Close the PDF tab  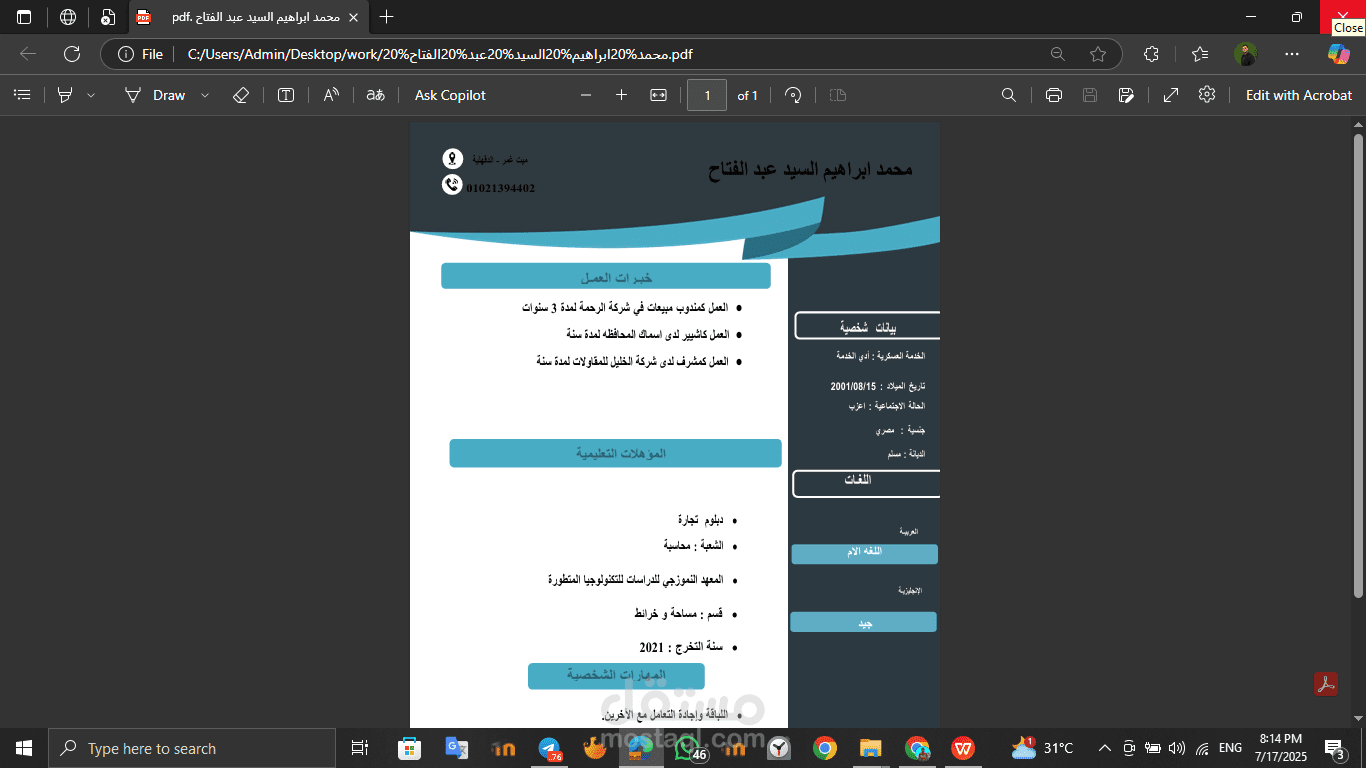click(x=353, y=17)
